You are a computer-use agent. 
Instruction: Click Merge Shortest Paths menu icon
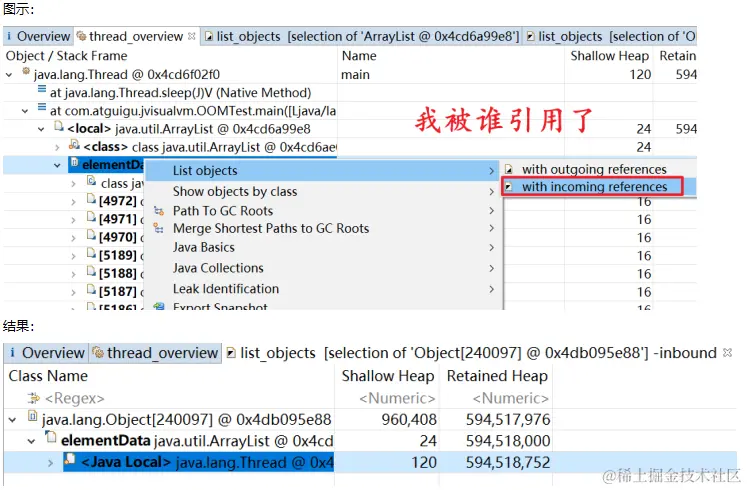pos(159,229)
